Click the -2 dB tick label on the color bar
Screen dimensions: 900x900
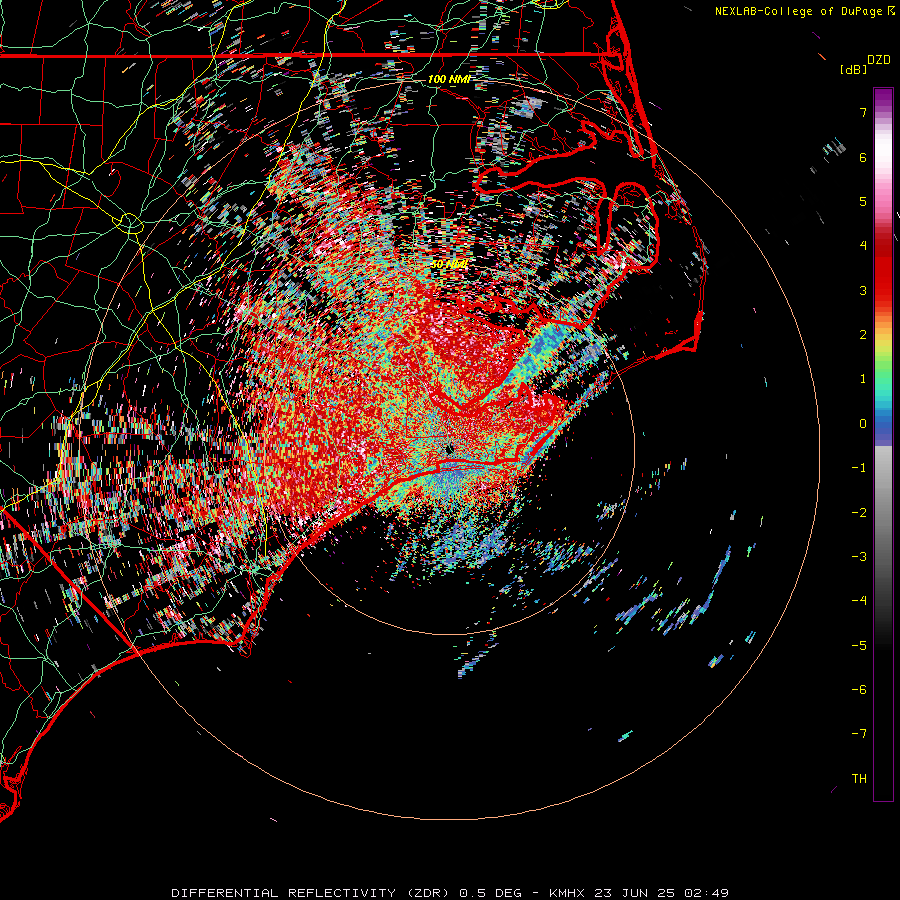click(859, 513)
